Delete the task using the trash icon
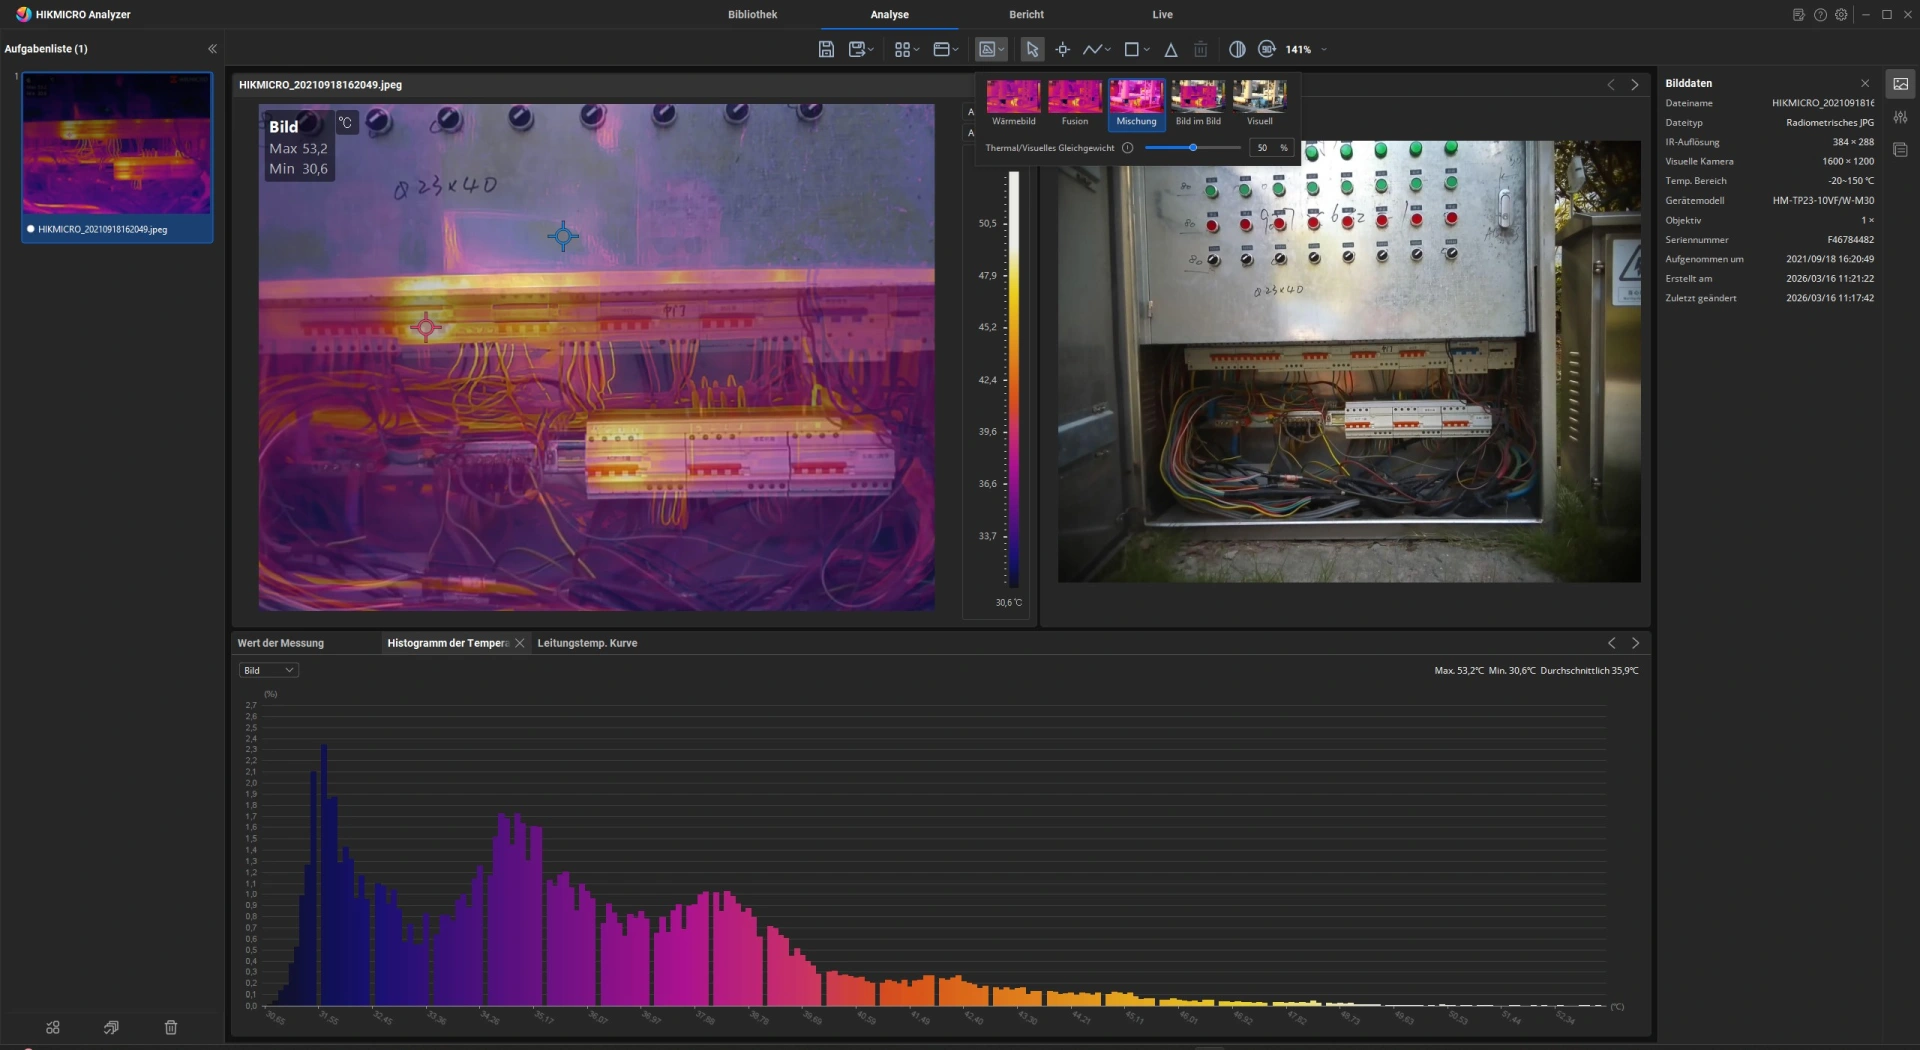Viewport: 1920px width, 1050px height. tap(171, 1027)
